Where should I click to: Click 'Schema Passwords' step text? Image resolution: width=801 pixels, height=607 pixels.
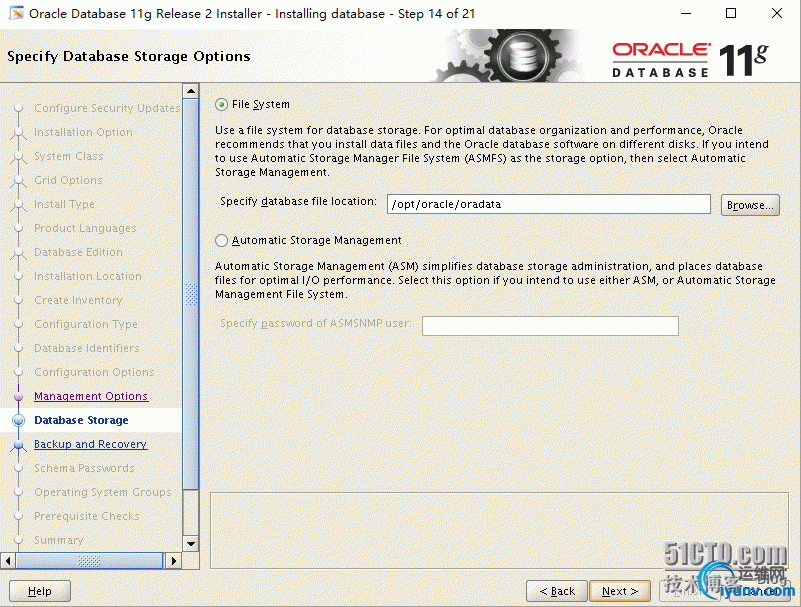(84, 468)
